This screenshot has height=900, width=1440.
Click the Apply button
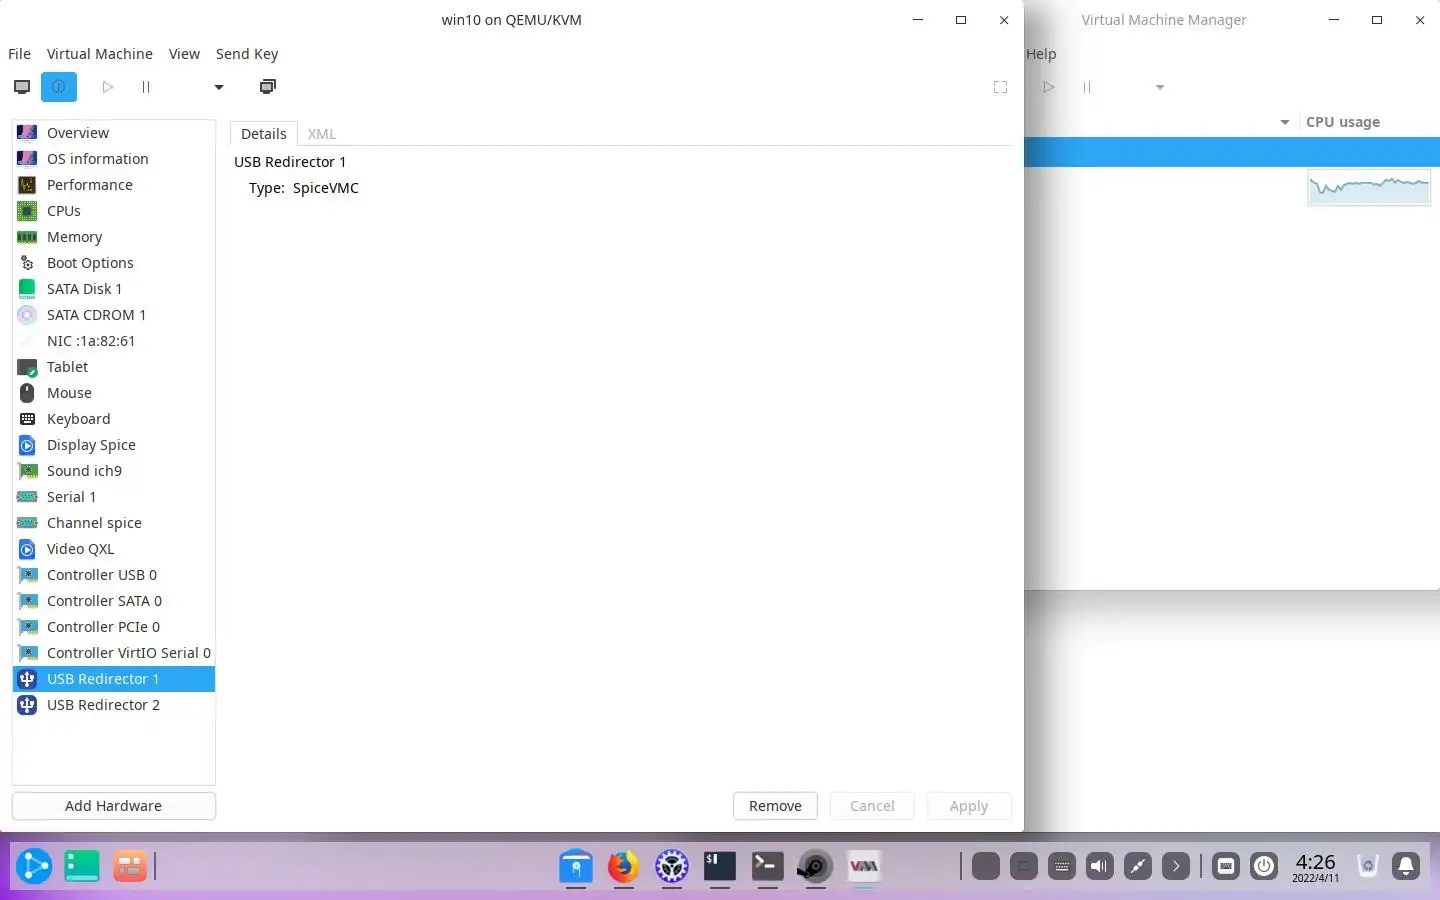pyautogui.click(x=969, y=806)
